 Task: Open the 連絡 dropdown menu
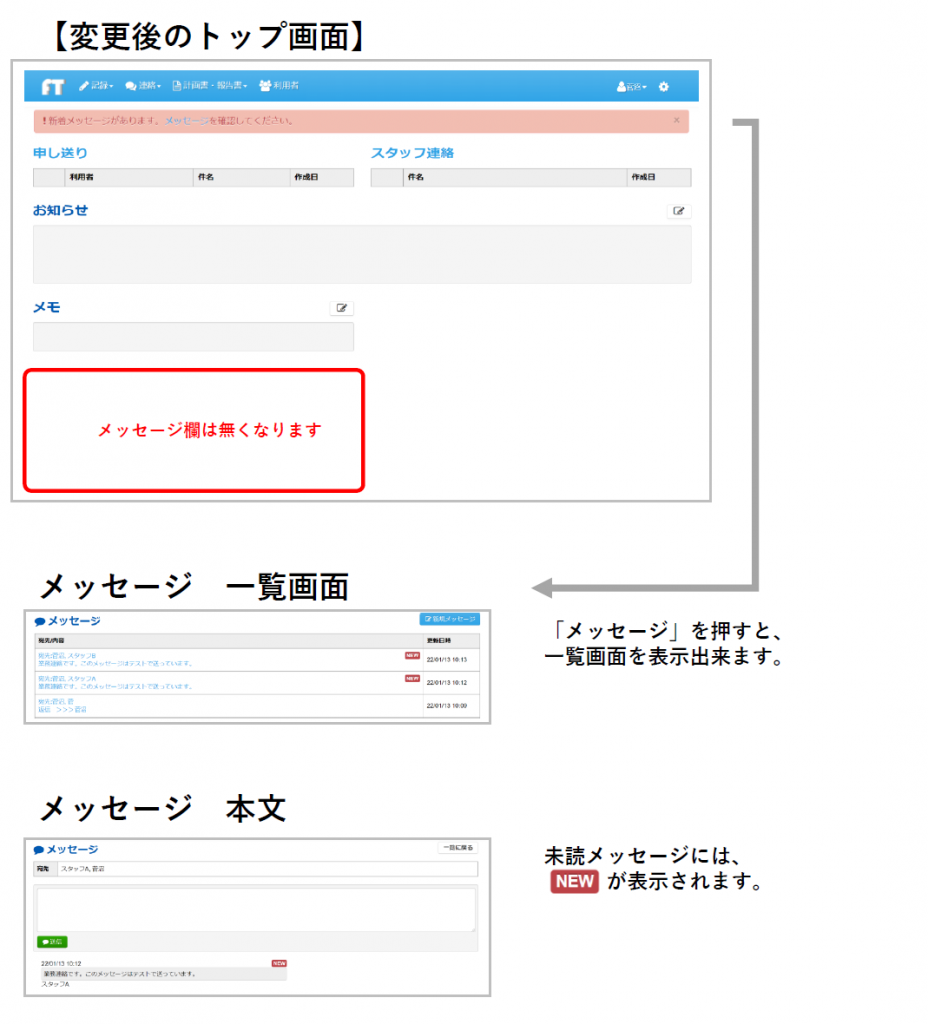(x=143, y=87)
